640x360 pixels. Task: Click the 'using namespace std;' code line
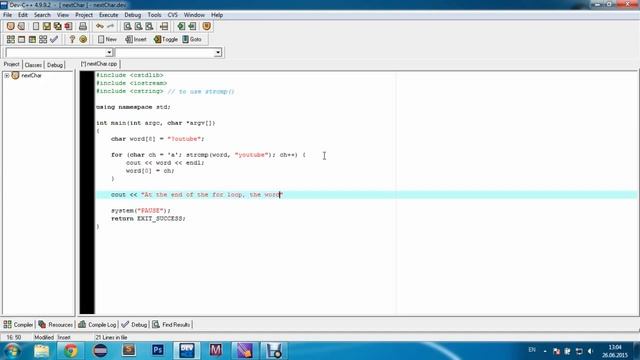(133, 107)
